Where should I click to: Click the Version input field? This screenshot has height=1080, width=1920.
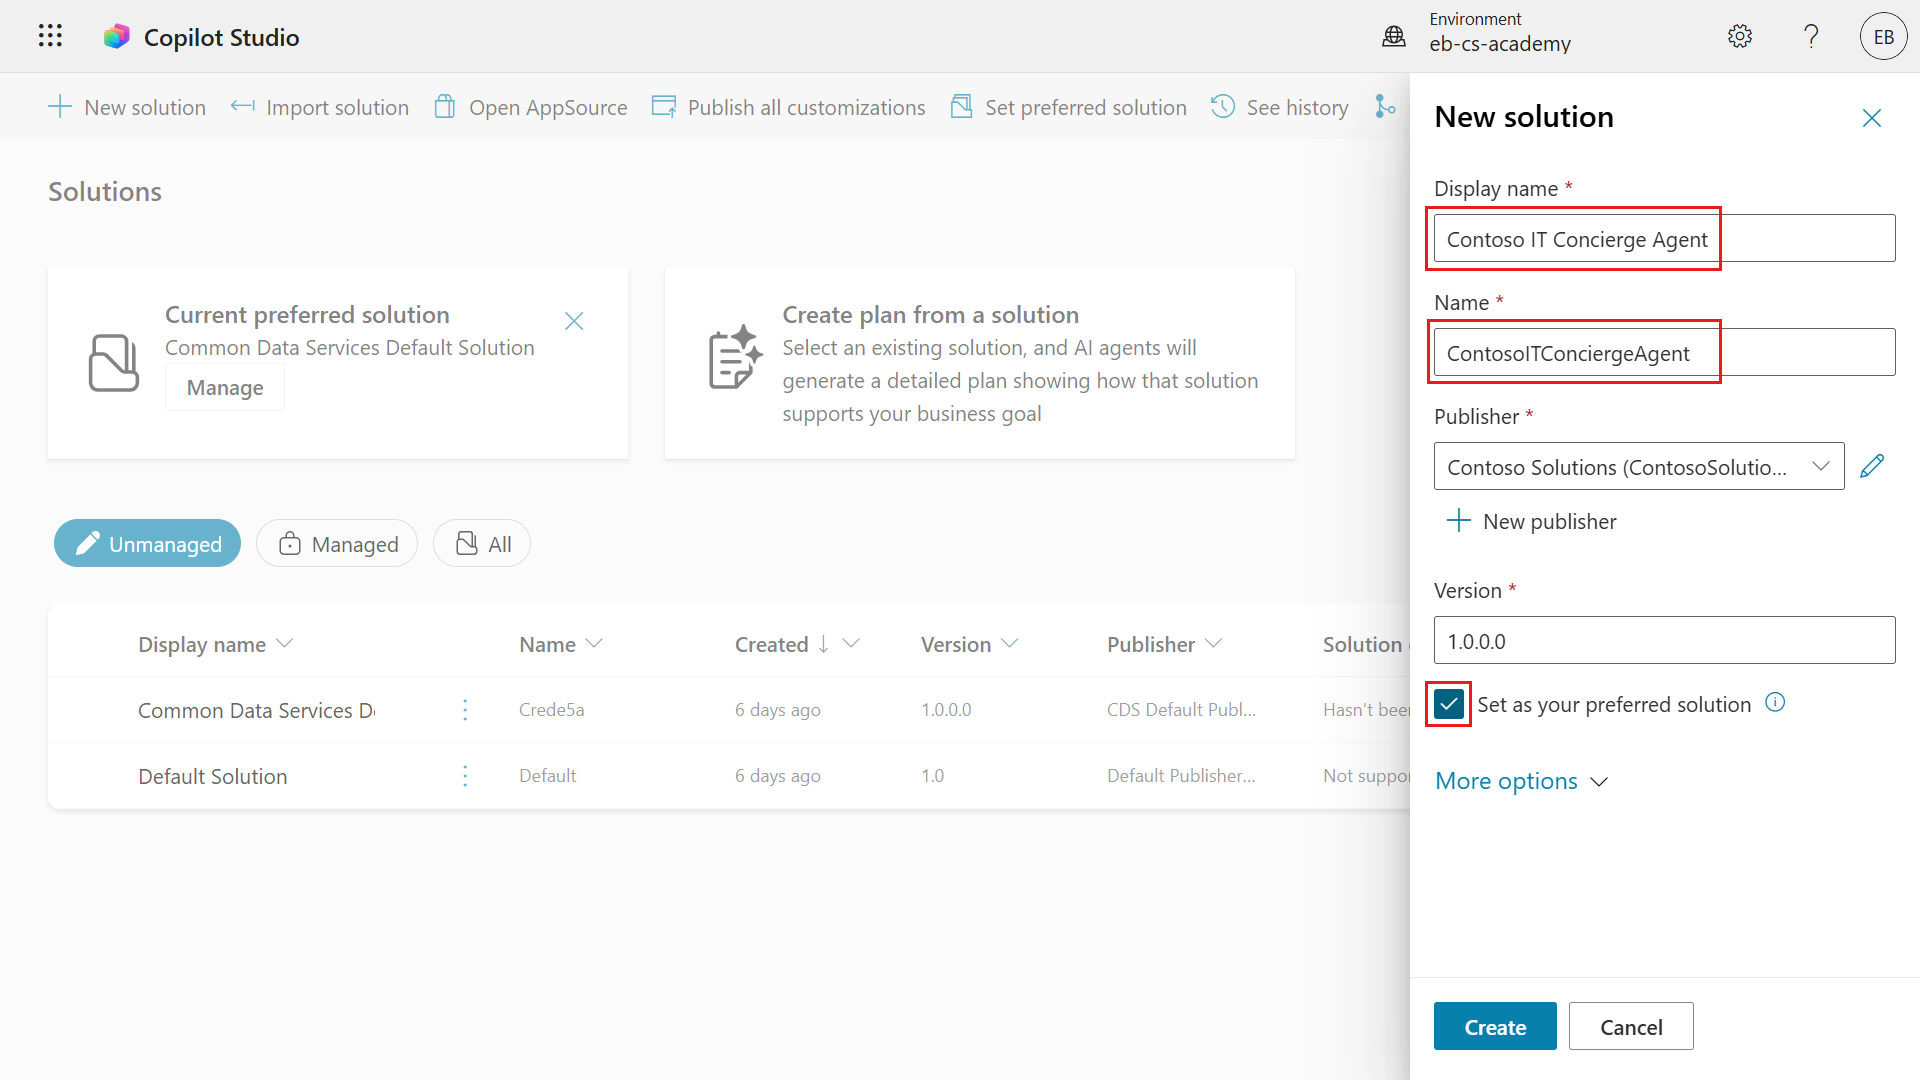(x=1664, y=641)
